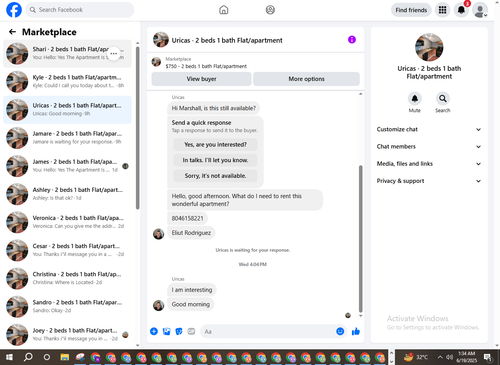
Task: Open the James conversation
Action: click(x=67, y=166)
